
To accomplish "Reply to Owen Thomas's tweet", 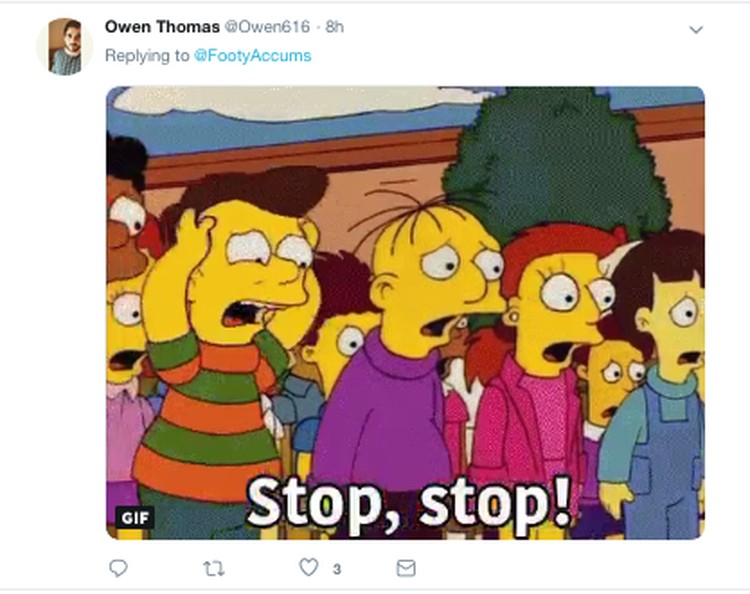I will coord(118,568).
